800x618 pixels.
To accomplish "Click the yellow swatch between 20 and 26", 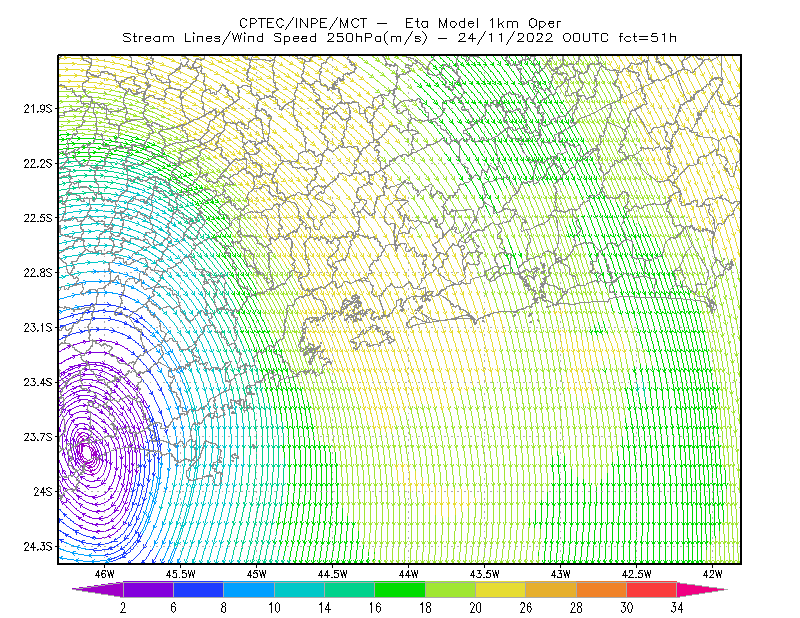I will pos(501,589).
